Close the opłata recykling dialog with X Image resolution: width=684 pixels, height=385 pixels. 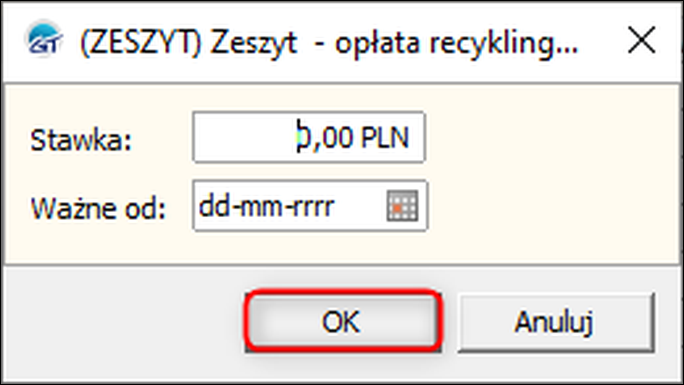[642, 40]
